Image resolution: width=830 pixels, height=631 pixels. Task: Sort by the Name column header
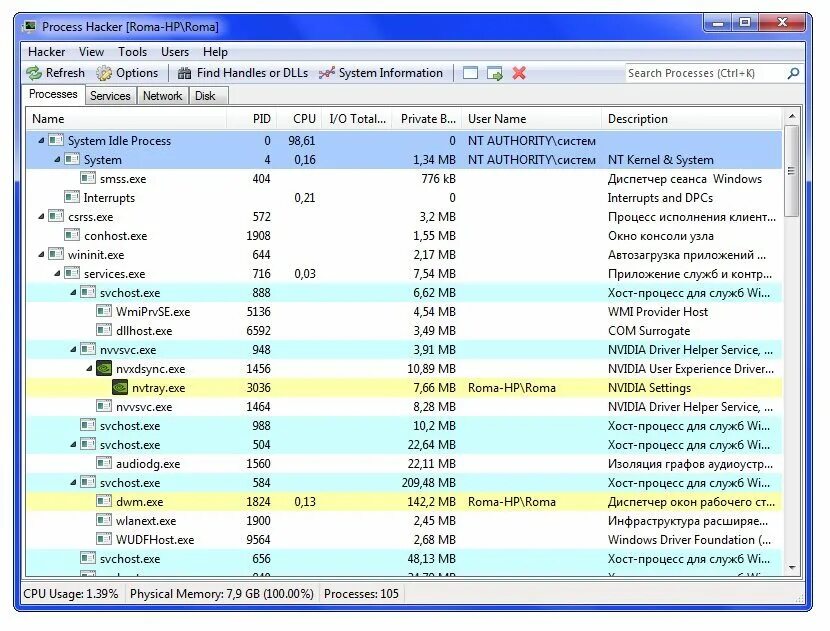click(126, 119)
